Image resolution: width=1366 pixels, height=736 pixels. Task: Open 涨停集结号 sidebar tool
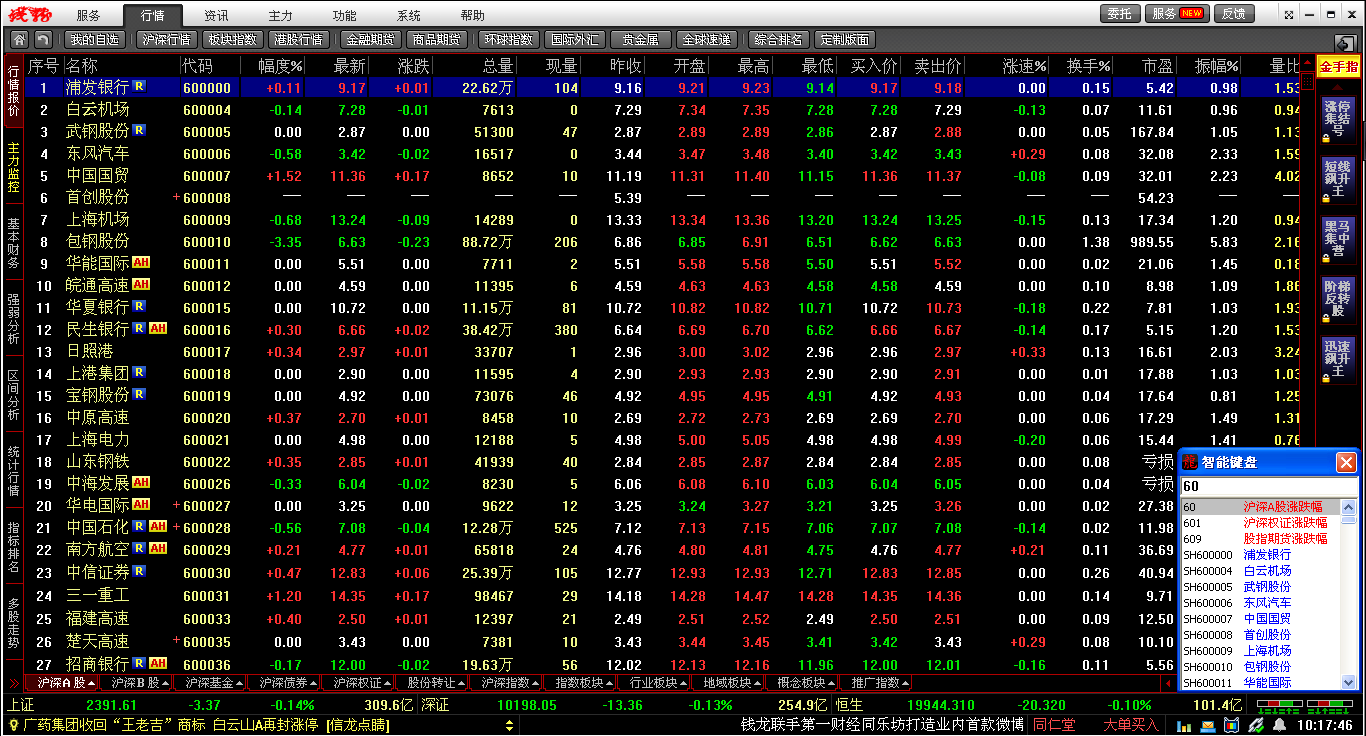pyautogui.click(x=1338, y=121)
